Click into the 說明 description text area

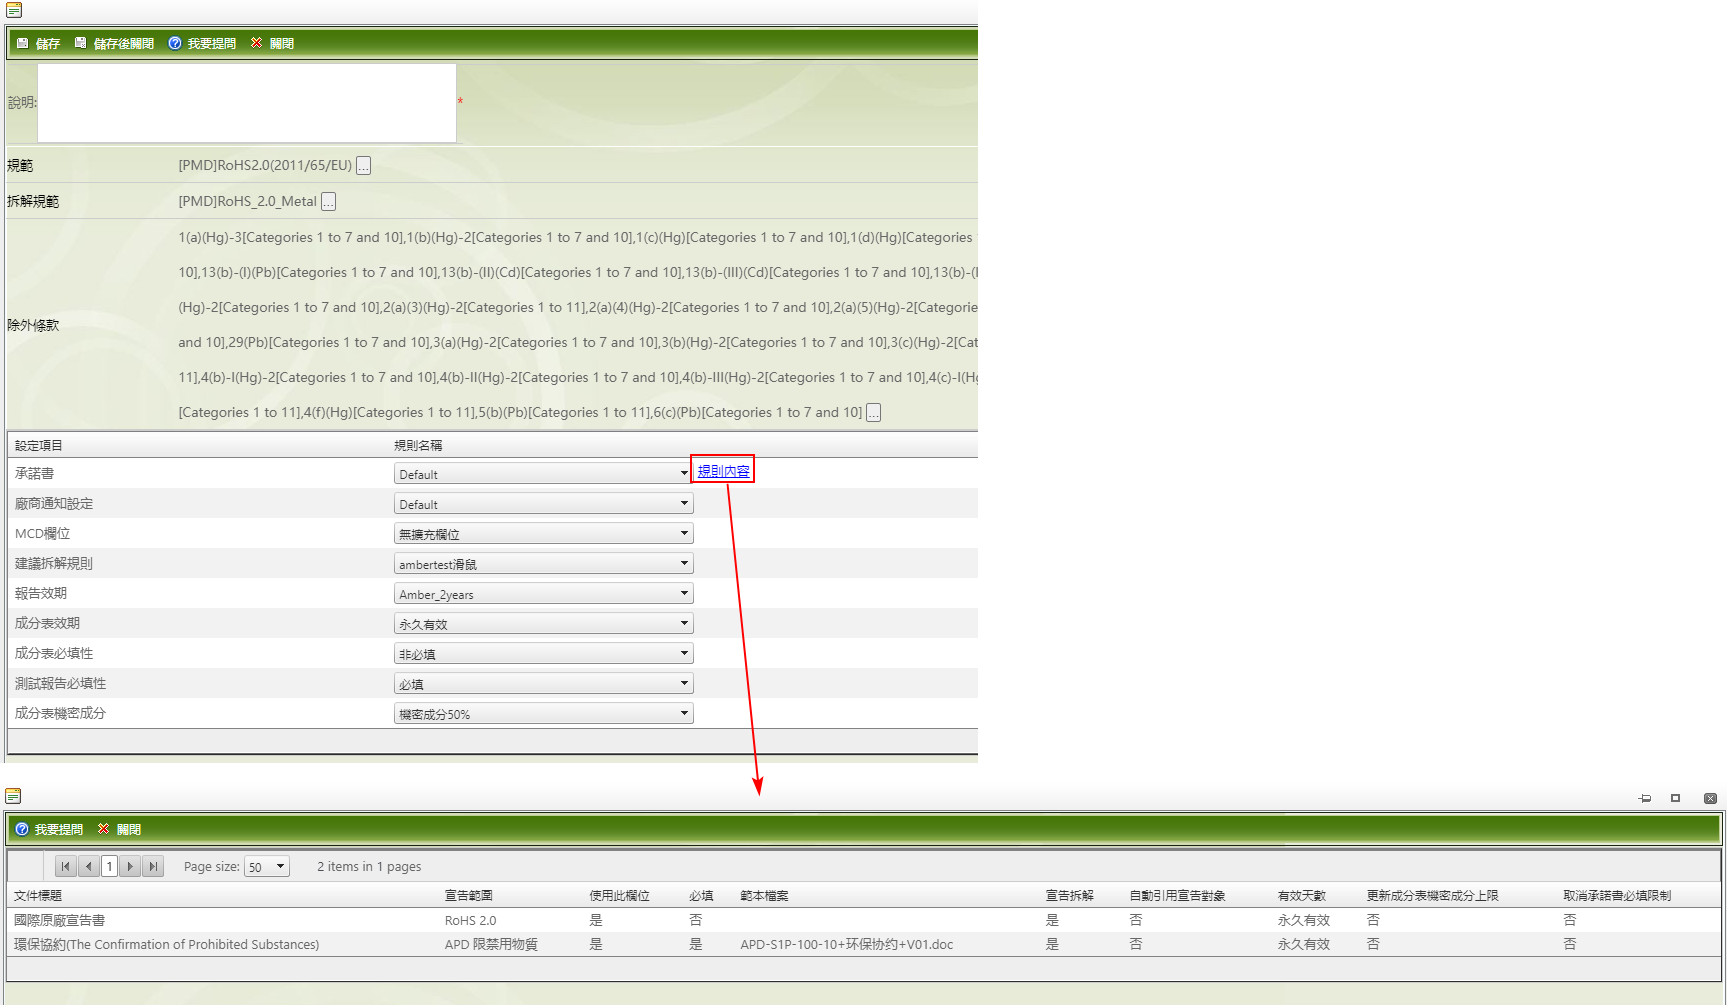click(x=247, y=103)
